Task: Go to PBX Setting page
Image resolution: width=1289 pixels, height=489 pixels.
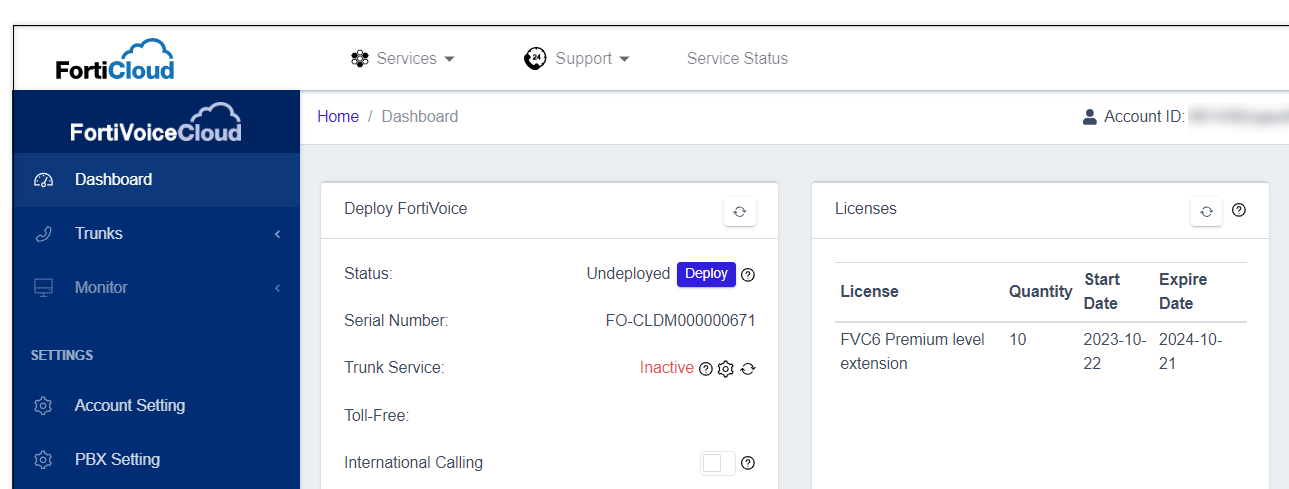Action: [116, 460]
